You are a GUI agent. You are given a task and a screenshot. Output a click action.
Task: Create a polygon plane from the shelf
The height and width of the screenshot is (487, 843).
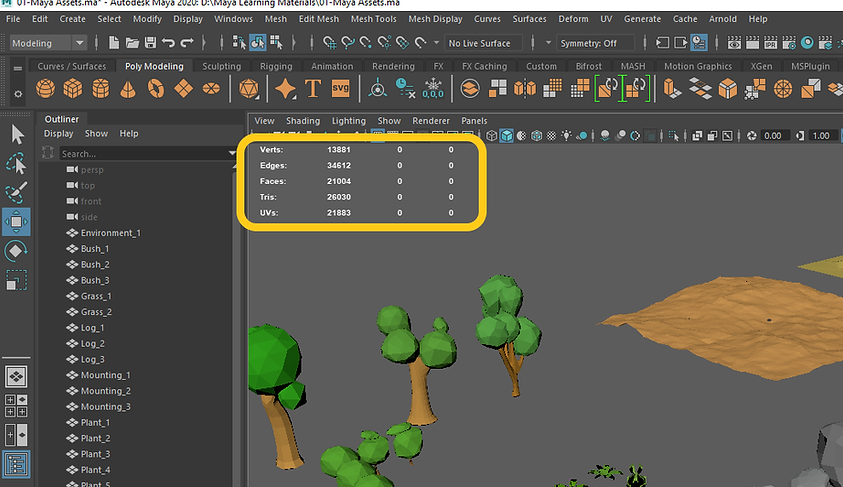tap(183, 88)
